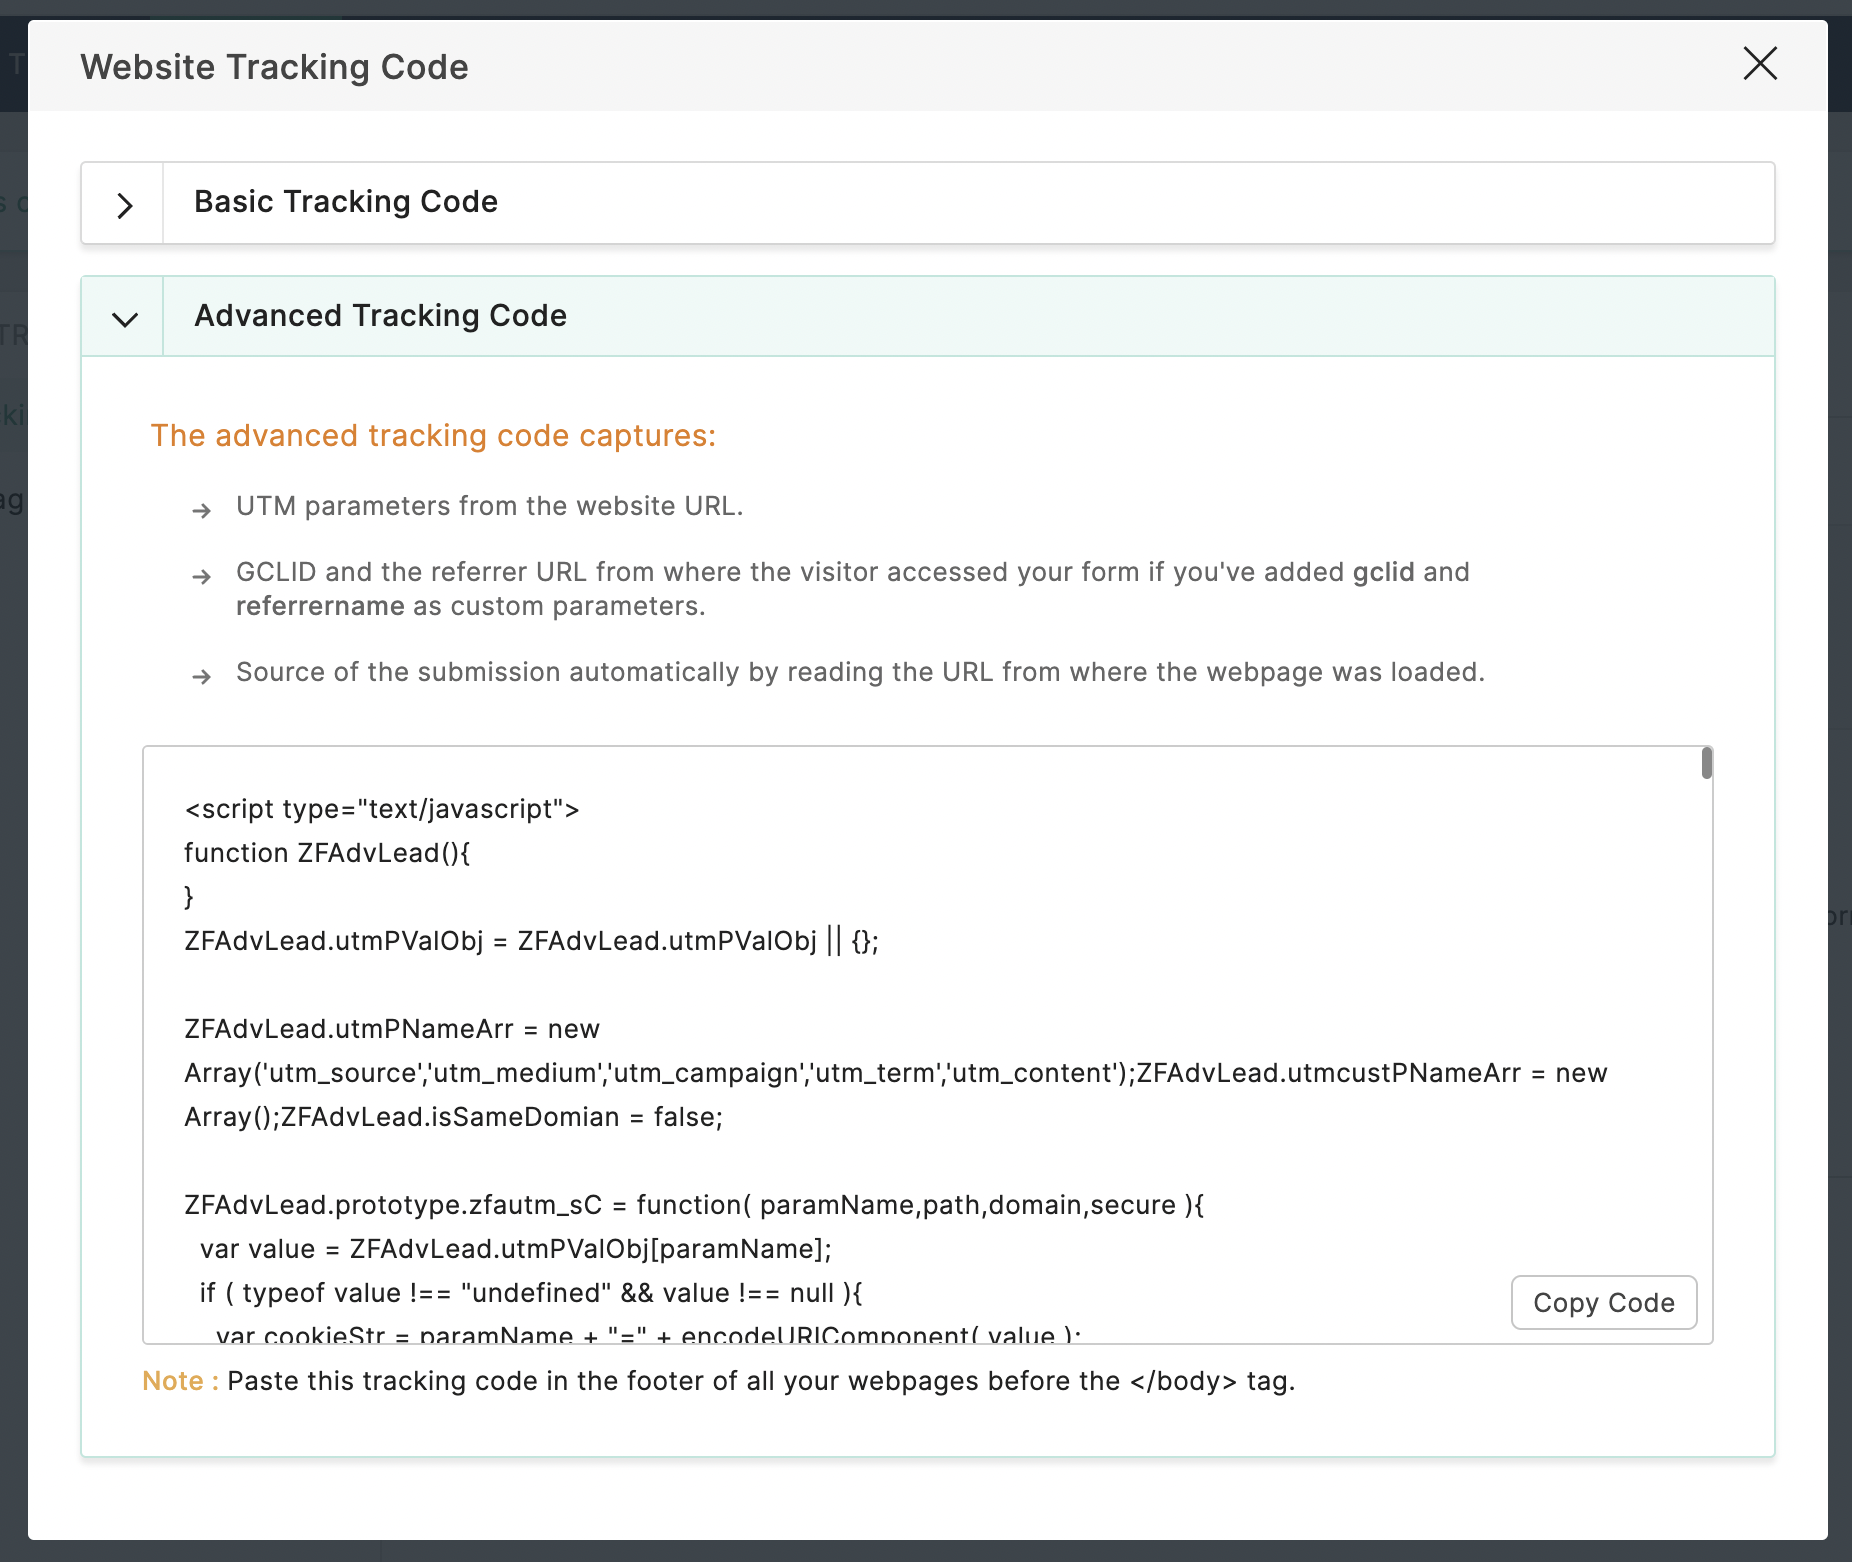Click the 'ZFAdvLead.isSameDomian = false' code line
The width and height of the screenshot is (1852, 1562).
pyautogui.click(x=500, y=1117)
